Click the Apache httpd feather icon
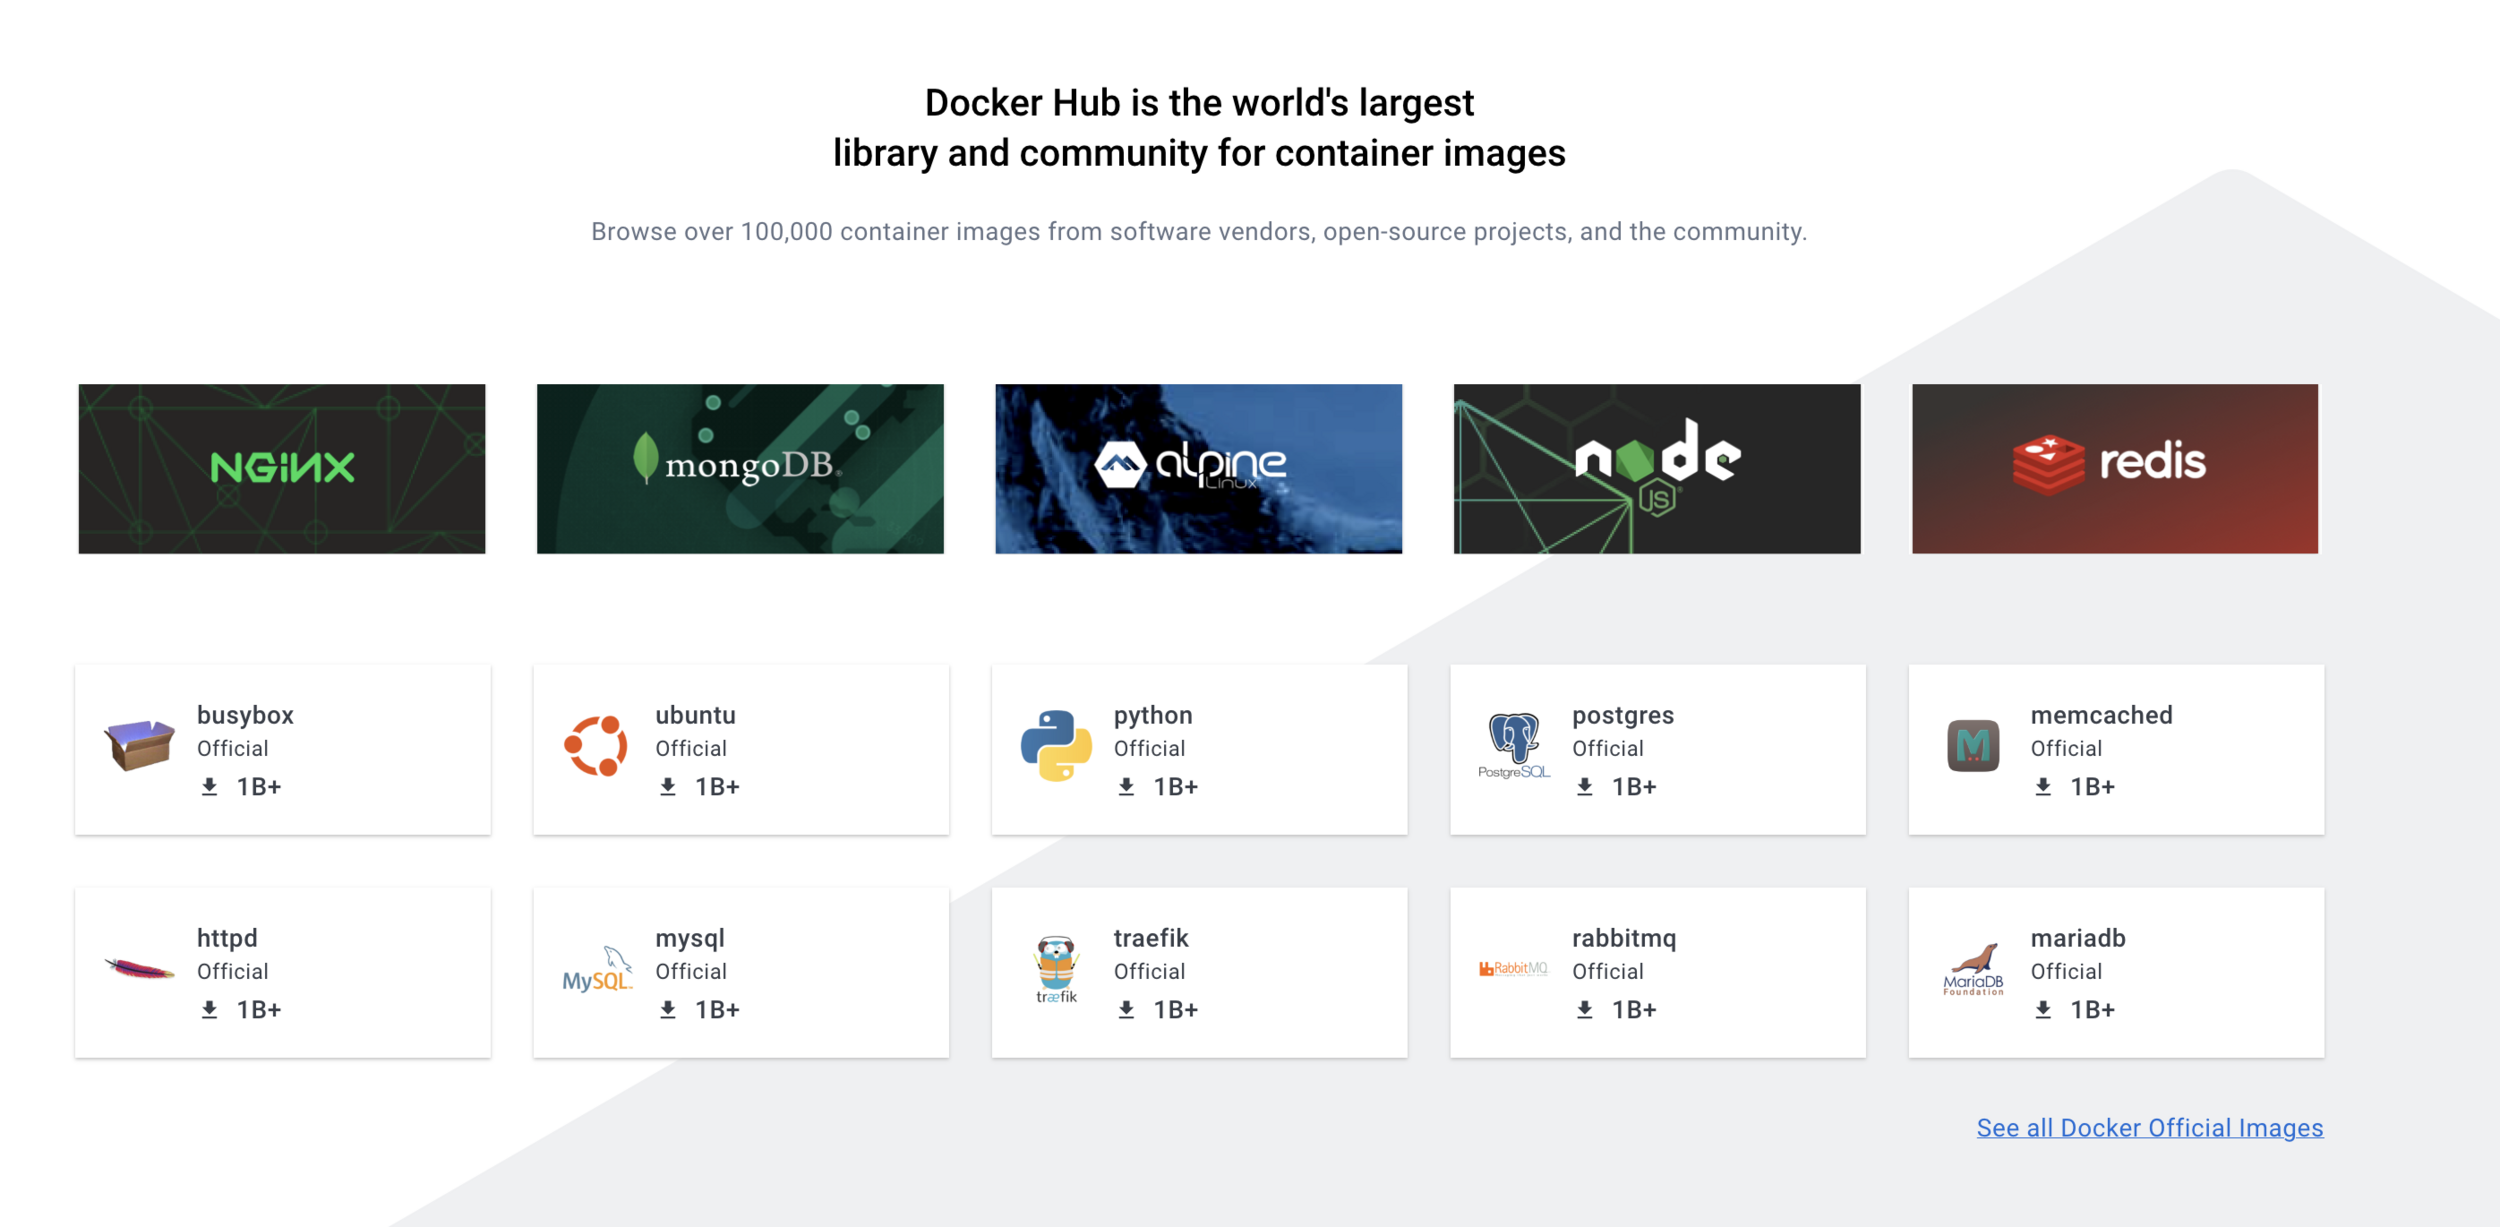This screenshot has width=2500, height=1227. pyautogui.click(x=139, y=968)
